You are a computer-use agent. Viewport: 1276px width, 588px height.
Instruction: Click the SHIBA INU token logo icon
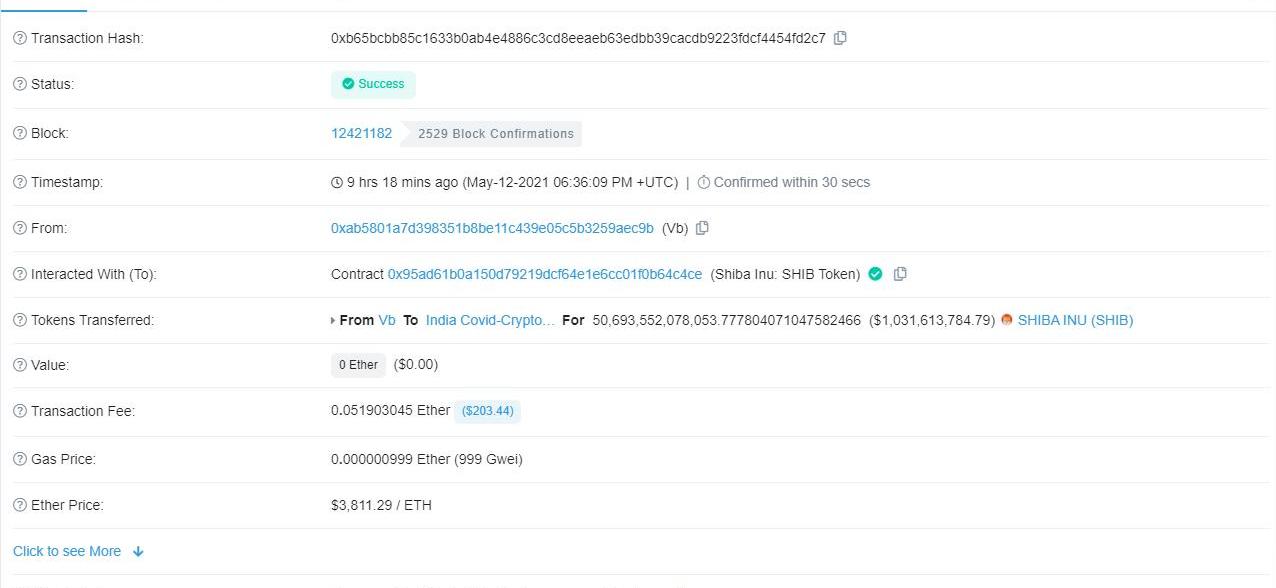(x=1007, y=320)
